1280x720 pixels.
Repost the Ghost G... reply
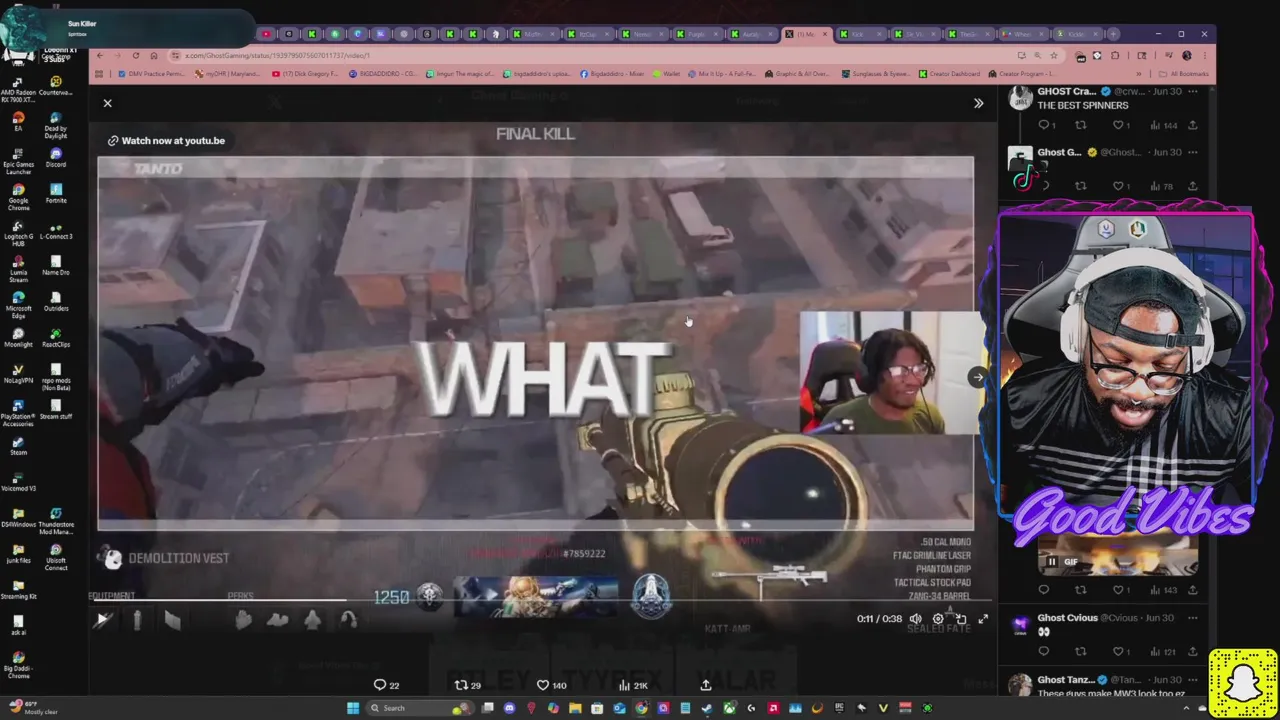1080,186
